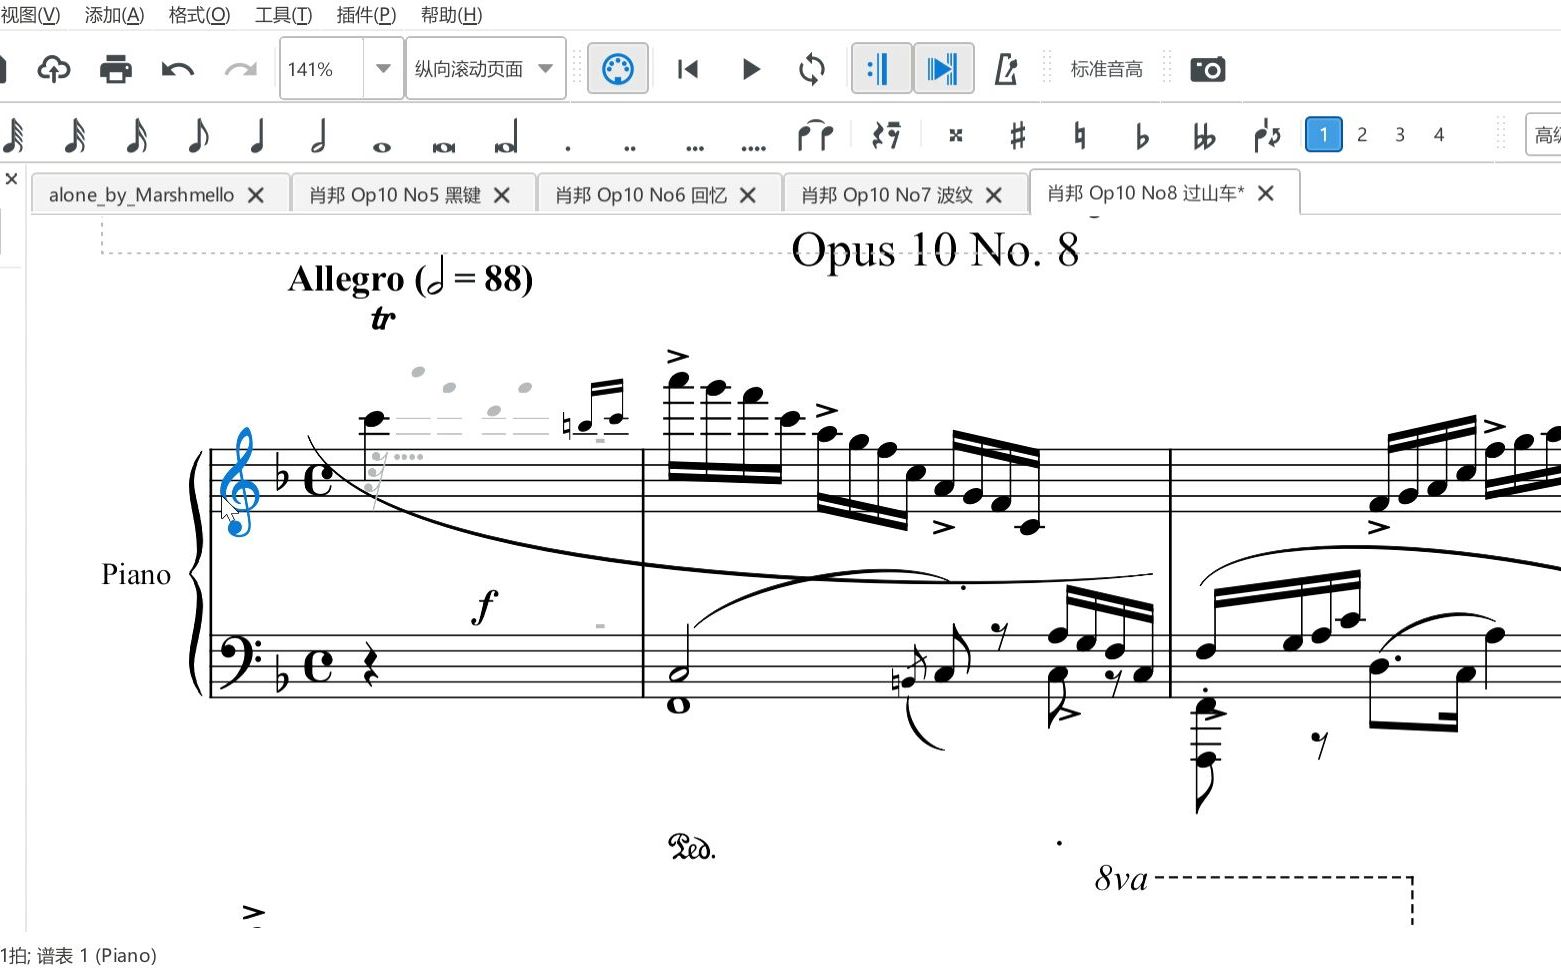Select half note duration
This screenshot has height=976, width=1561.
click(x=319, y=135)
